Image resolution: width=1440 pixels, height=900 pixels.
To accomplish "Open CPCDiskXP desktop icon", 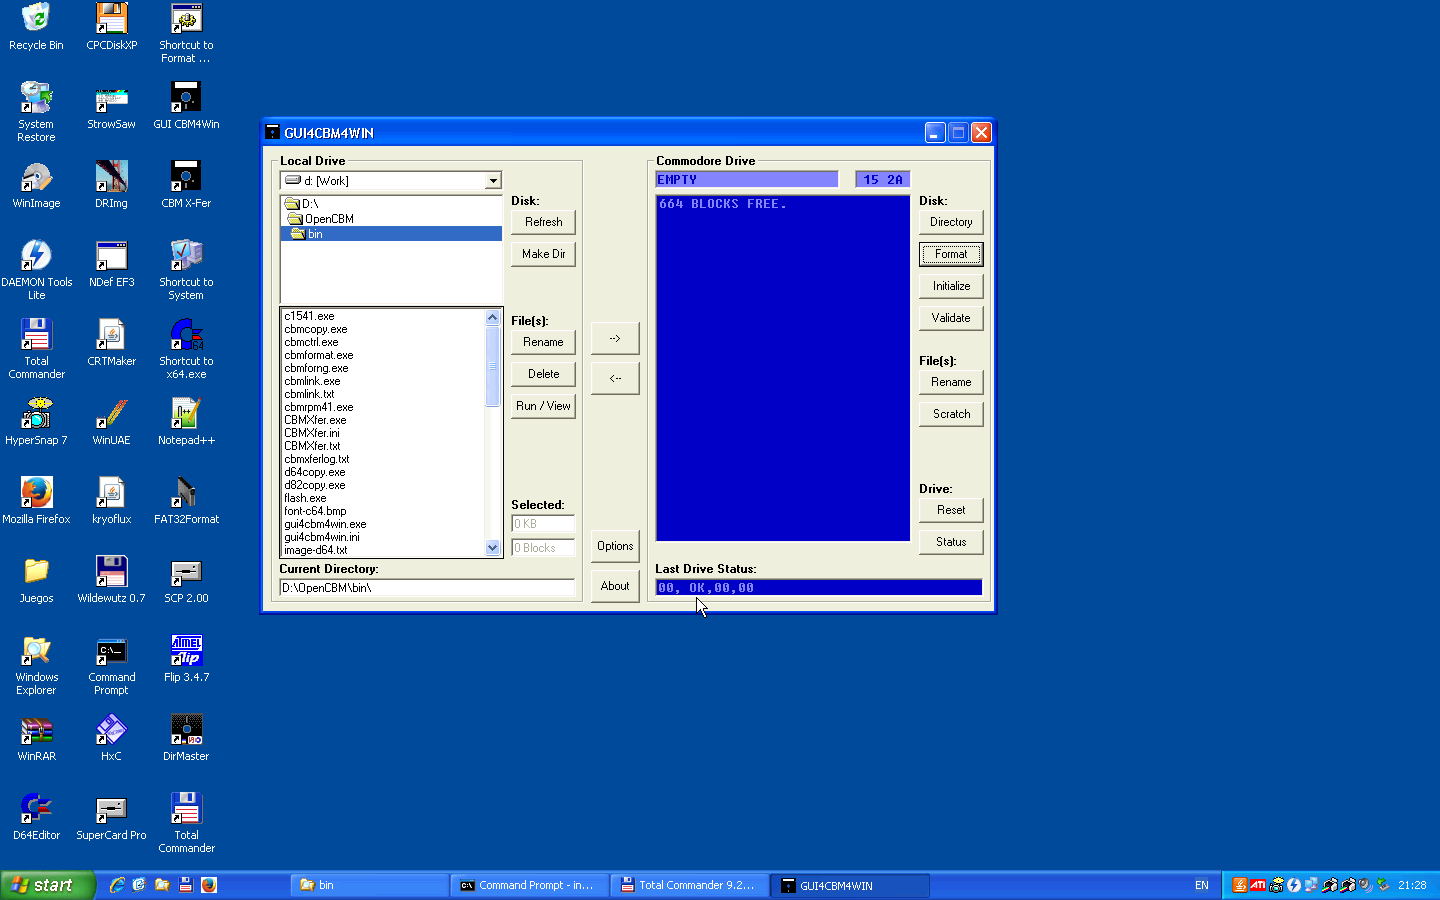I will [x=111, y=27].
